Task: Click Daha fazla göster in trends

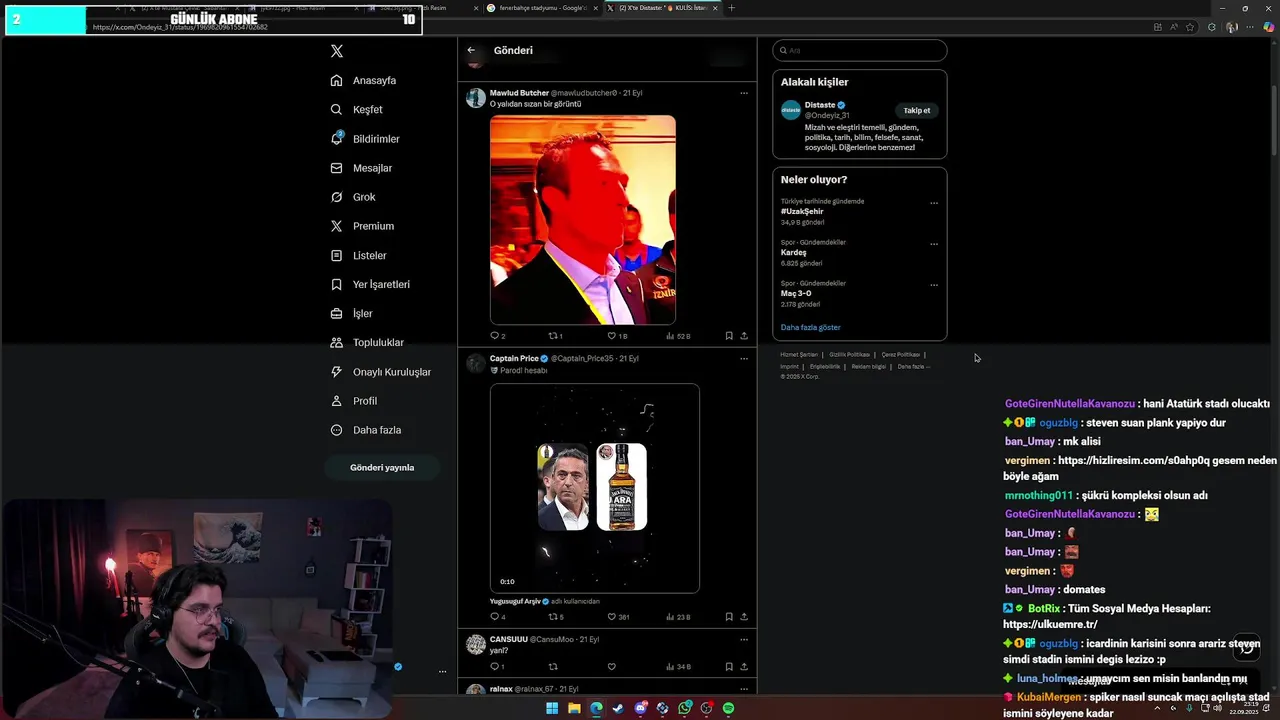Action: (x=811, y=327)
